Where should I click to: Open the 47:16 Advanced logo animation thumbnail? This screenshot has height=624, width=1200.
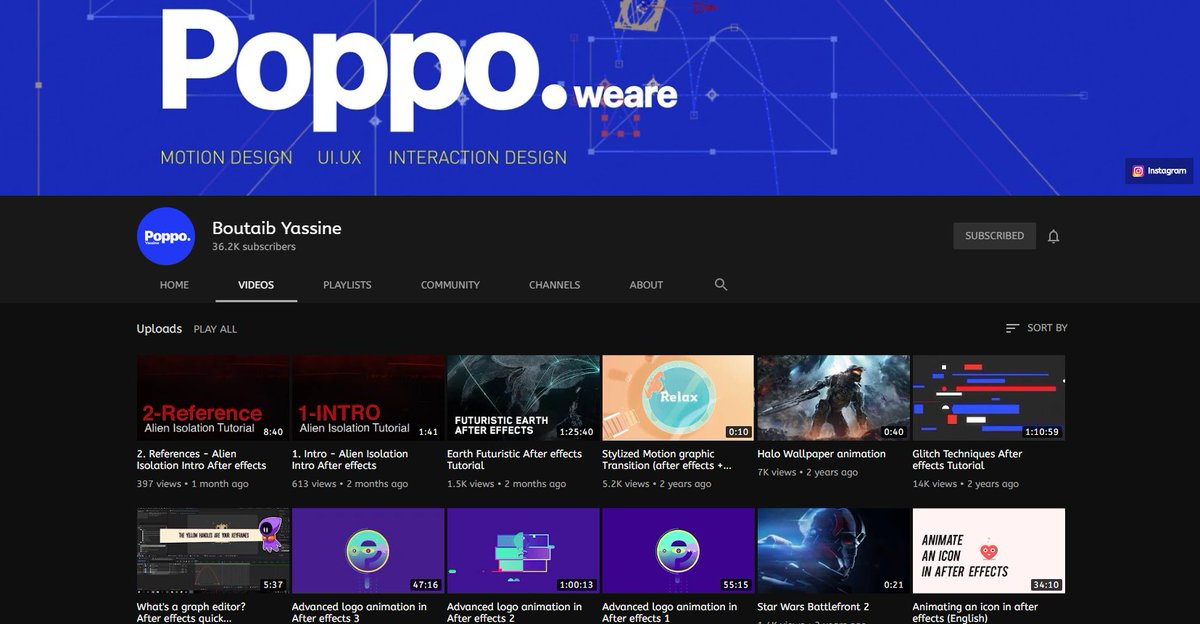(368, 551)
